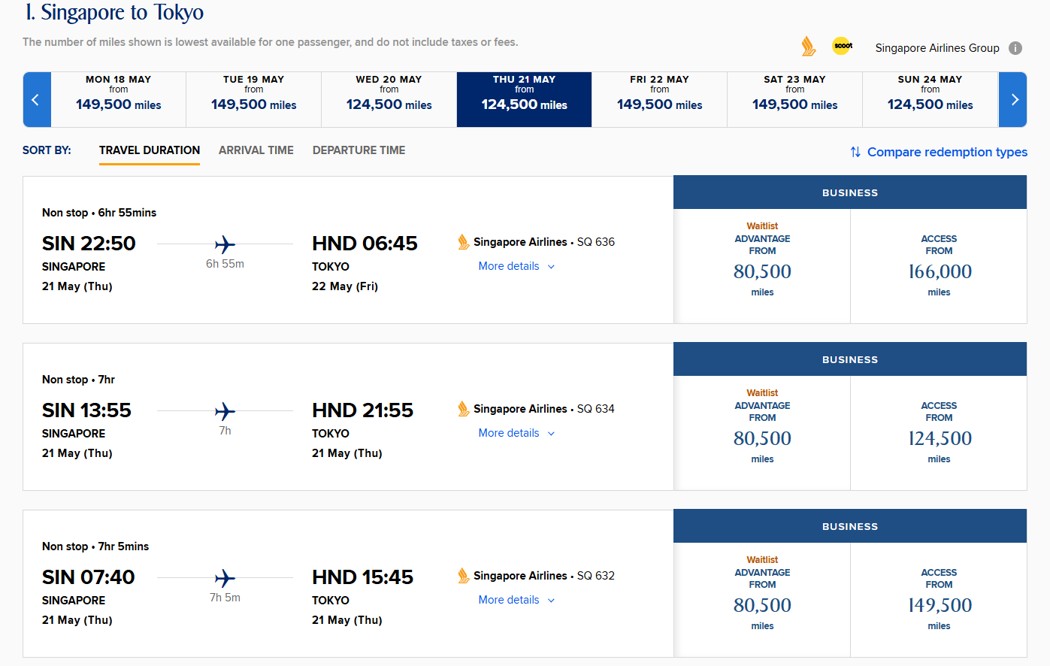Screen dimensions: 1050x666
Task: Select Travel Duration sort option
Action: (149, 150)
